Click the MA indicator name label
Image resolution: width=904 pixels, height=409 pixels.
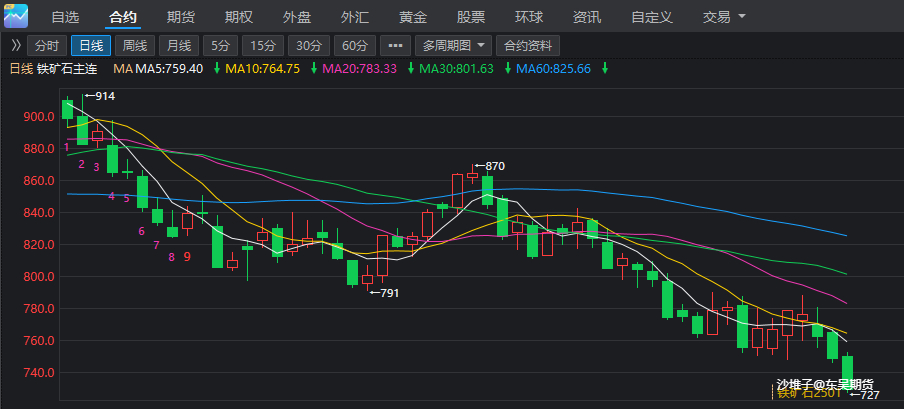123,69
